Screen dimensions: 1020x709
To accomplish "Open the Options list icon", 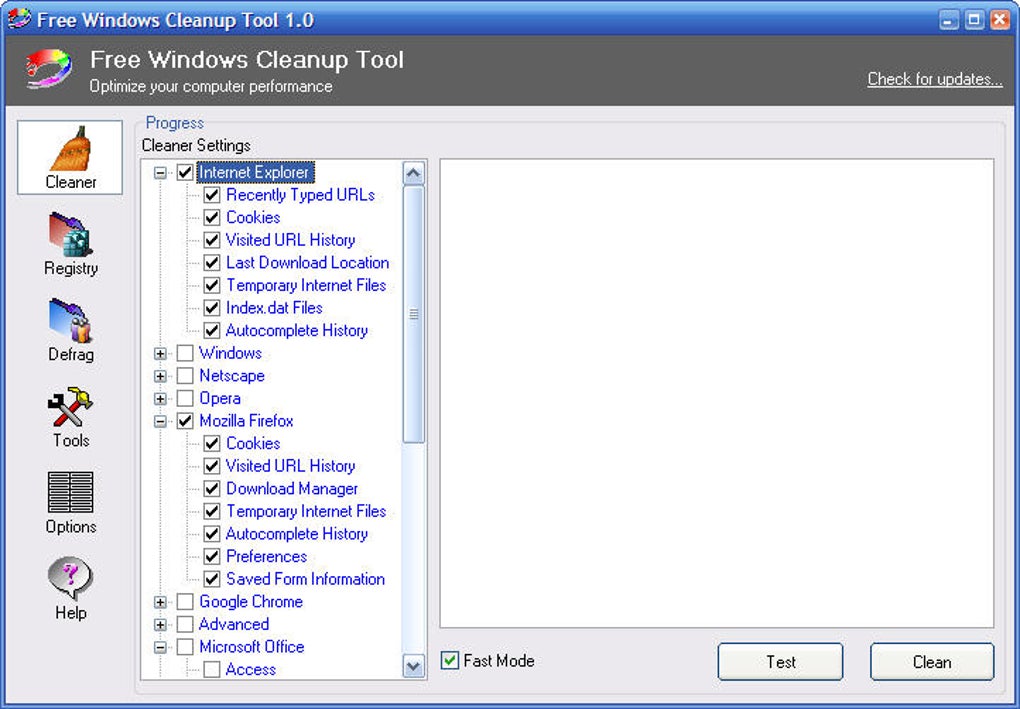I will click(x=70, y=492).
